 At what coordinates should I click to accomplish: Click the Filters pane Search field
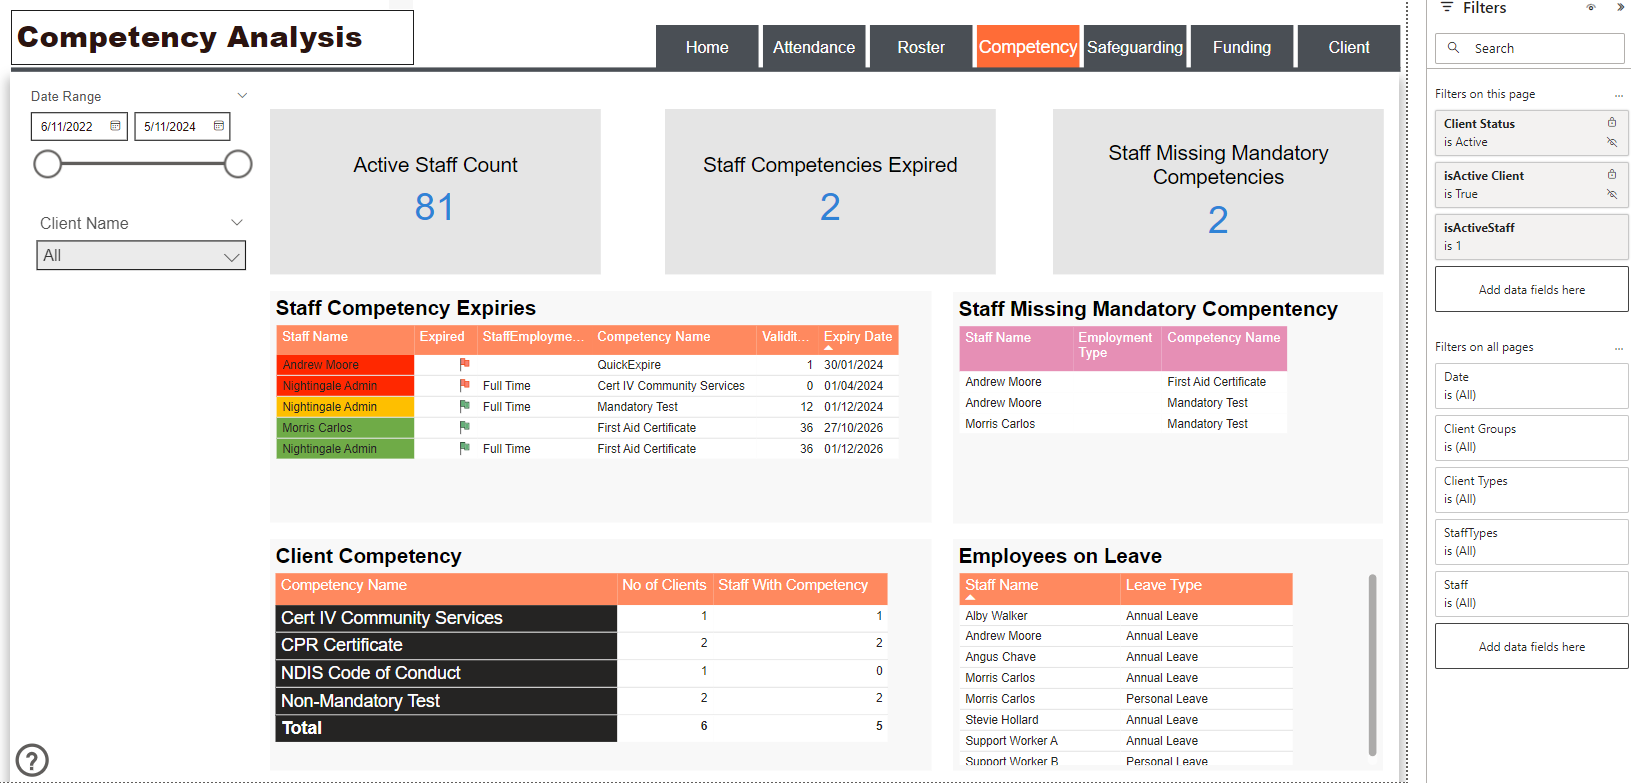tap(1530, 48)
